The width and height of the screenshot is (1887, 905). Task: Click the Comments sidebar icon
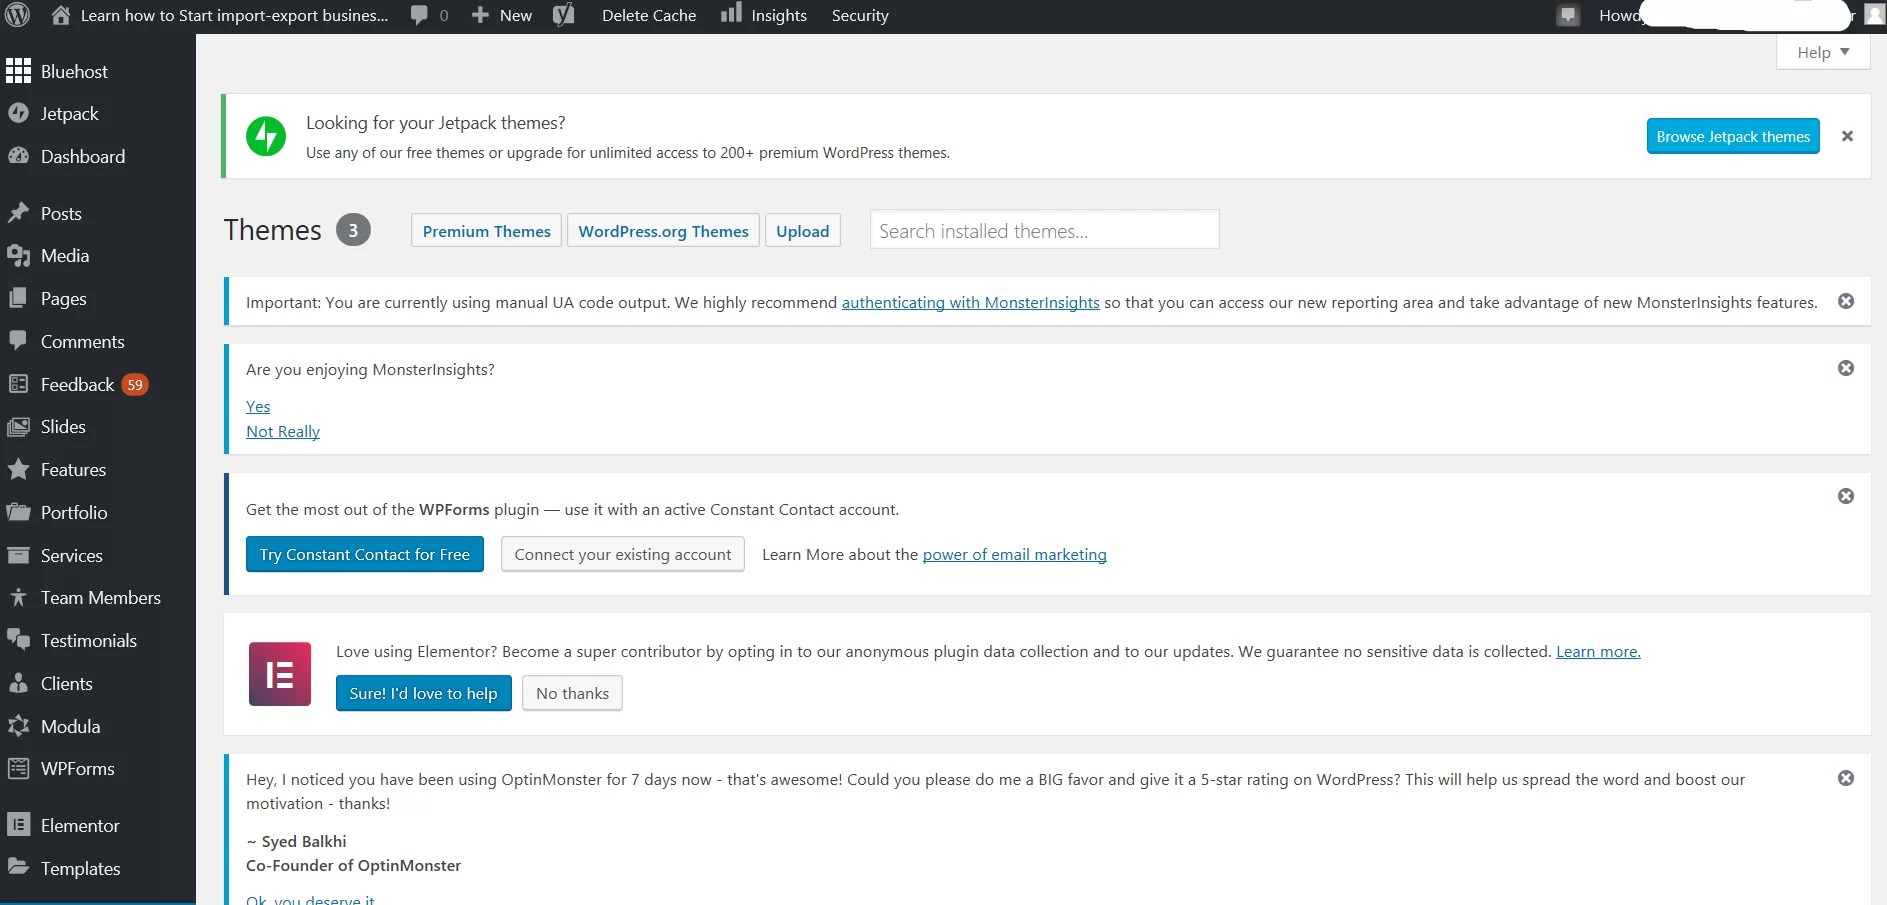18,341
